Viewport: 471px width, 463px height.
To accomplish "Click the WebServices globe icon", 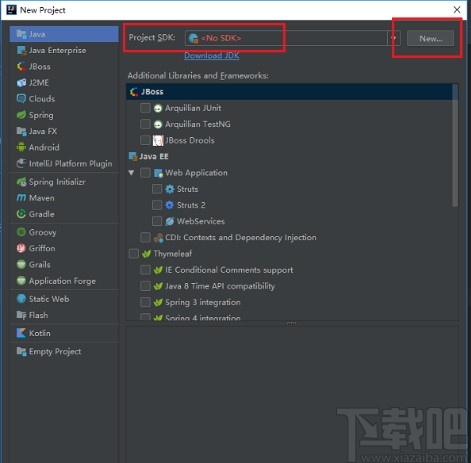I will click(x=170, y=221).
